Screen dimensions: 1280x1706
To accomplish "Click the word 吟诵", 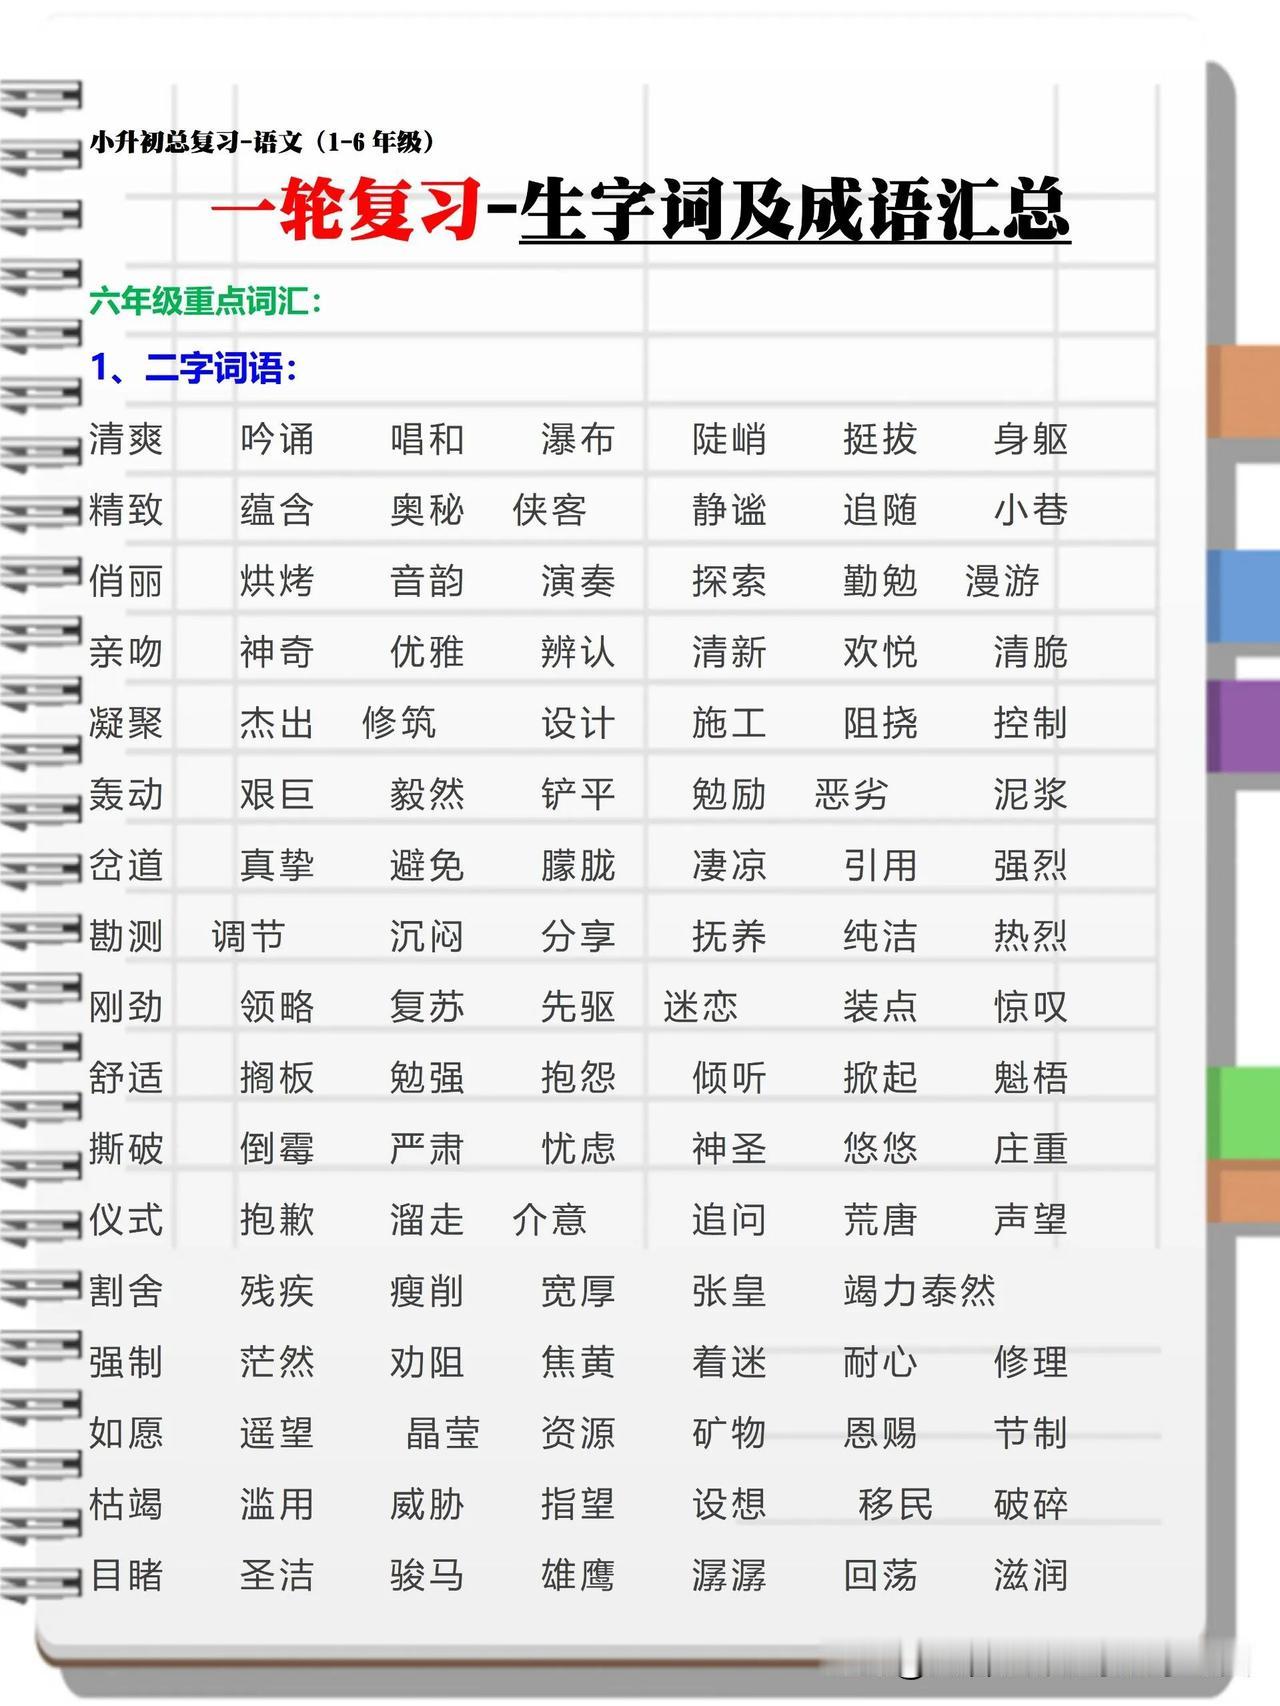I will pyautogui.click(x=277, y=439).
